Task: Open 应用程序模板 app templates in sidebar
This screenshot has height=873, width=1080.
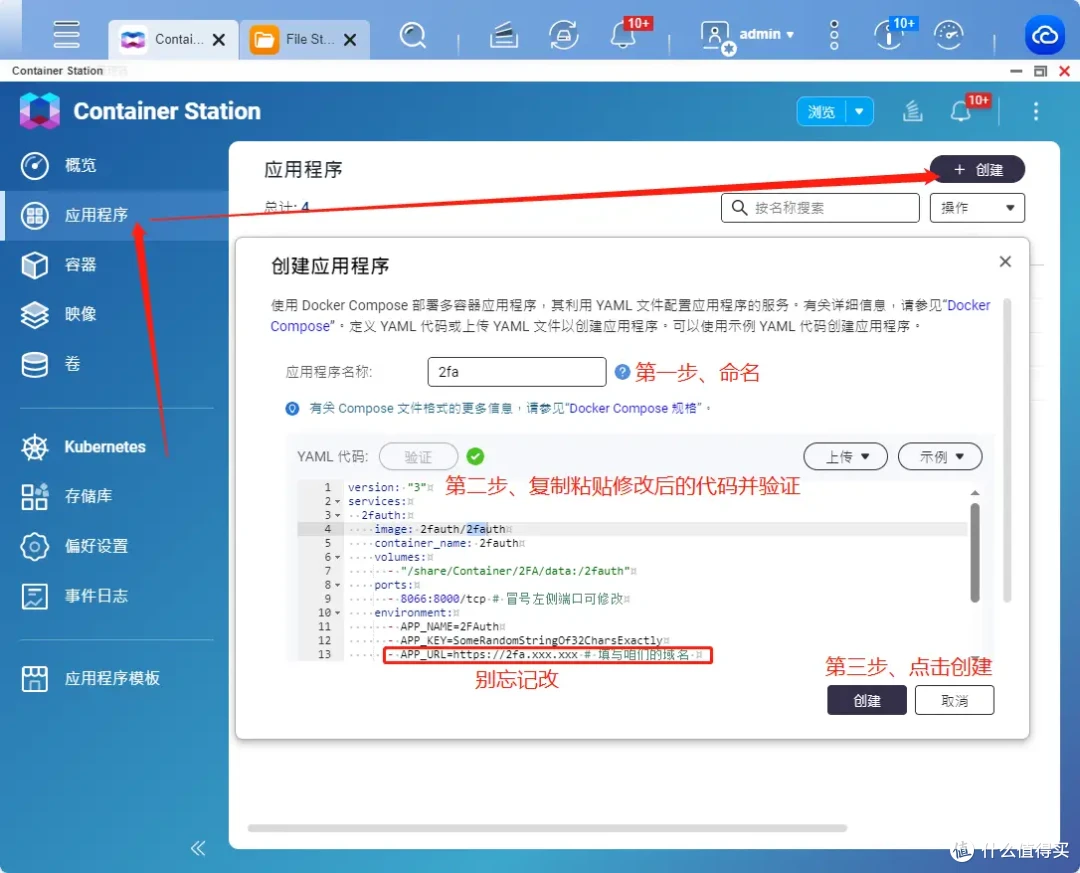Action: (x=114, y=679)
